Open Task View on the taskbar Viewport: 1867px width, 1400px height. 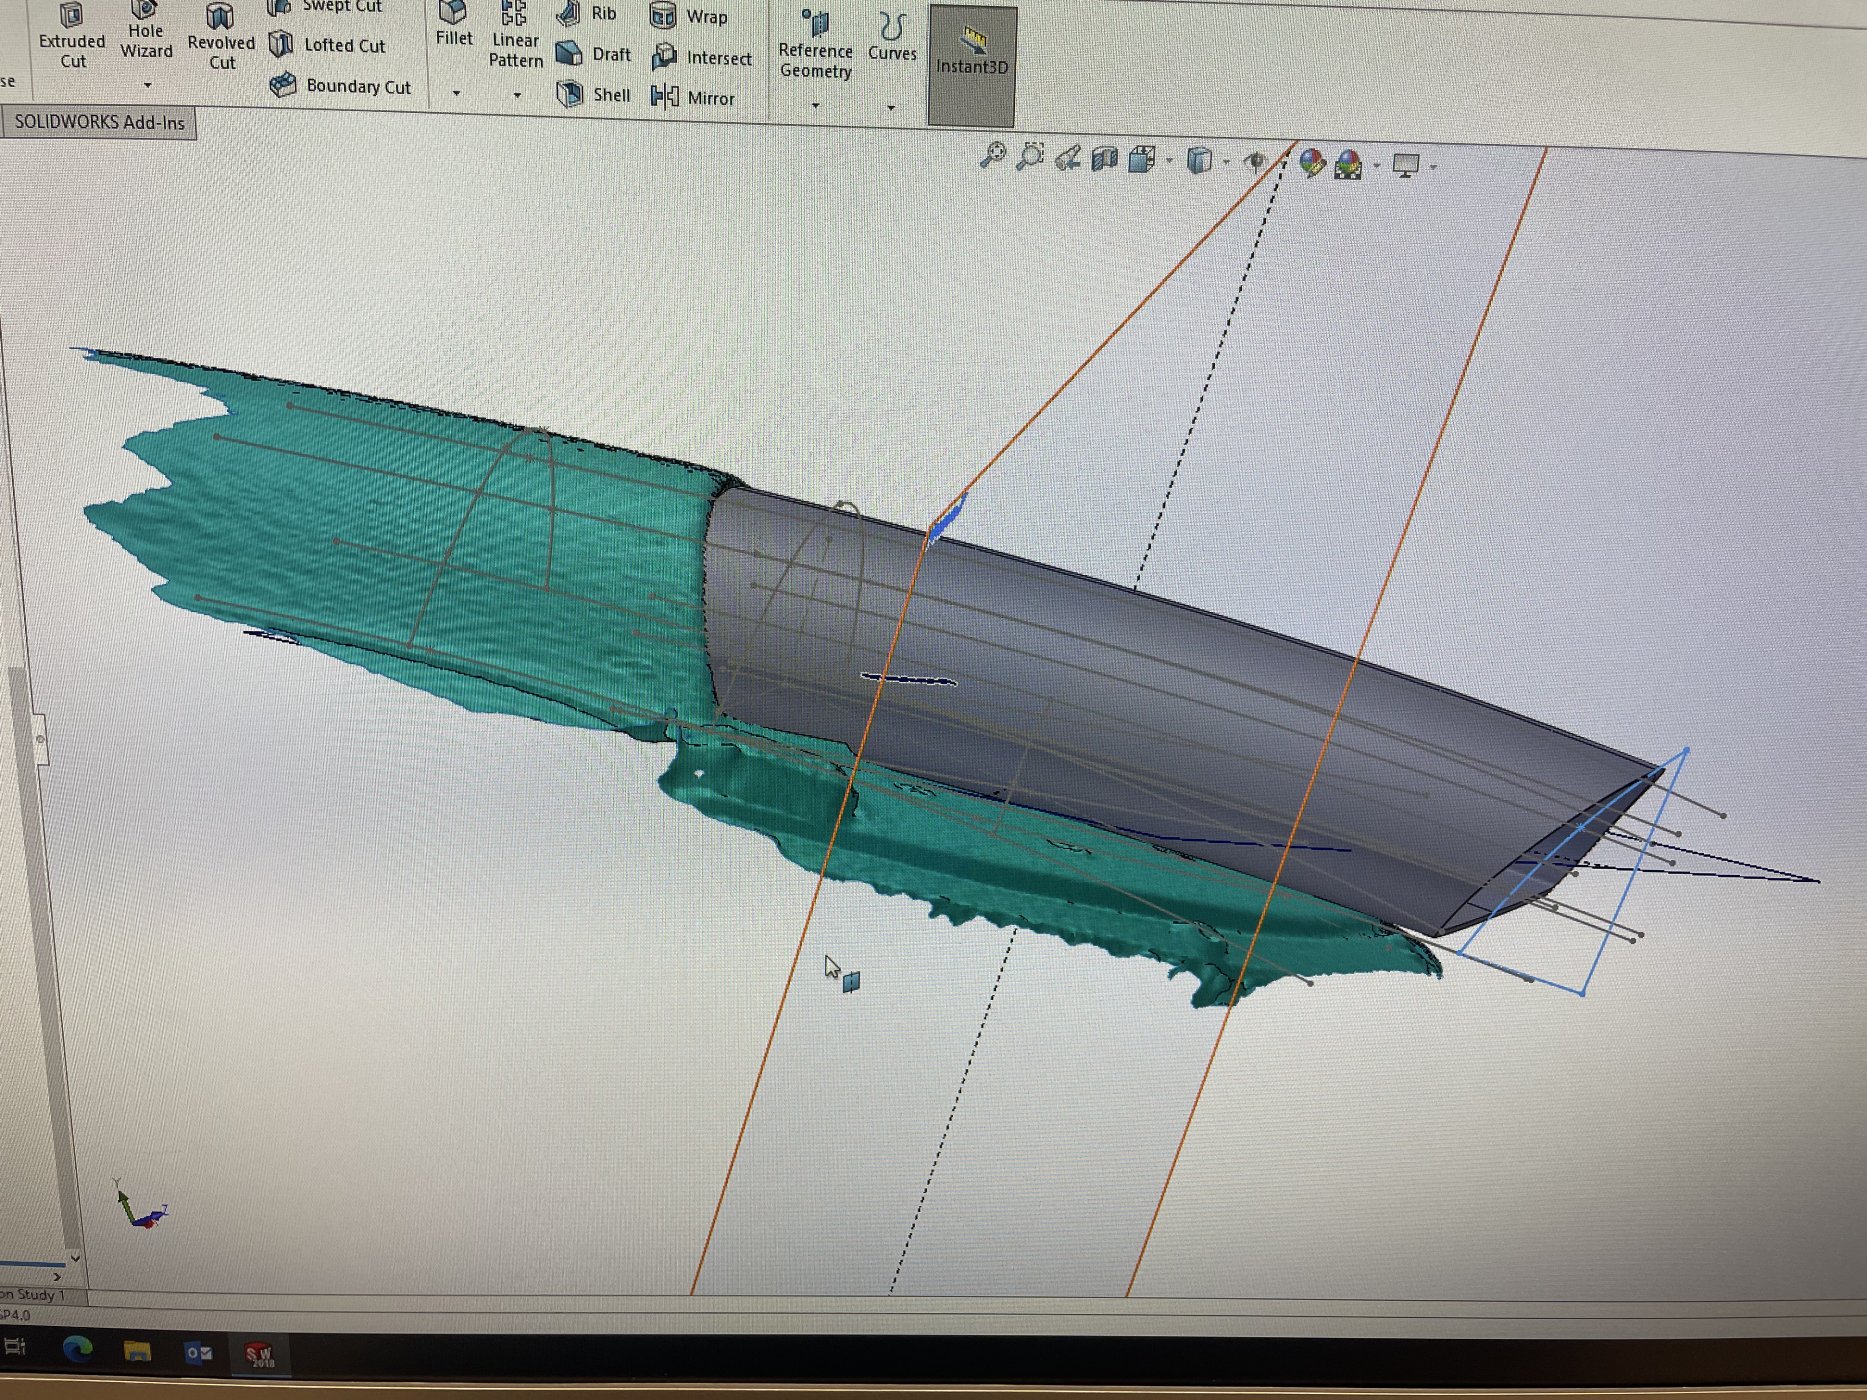click(14, 1347)
